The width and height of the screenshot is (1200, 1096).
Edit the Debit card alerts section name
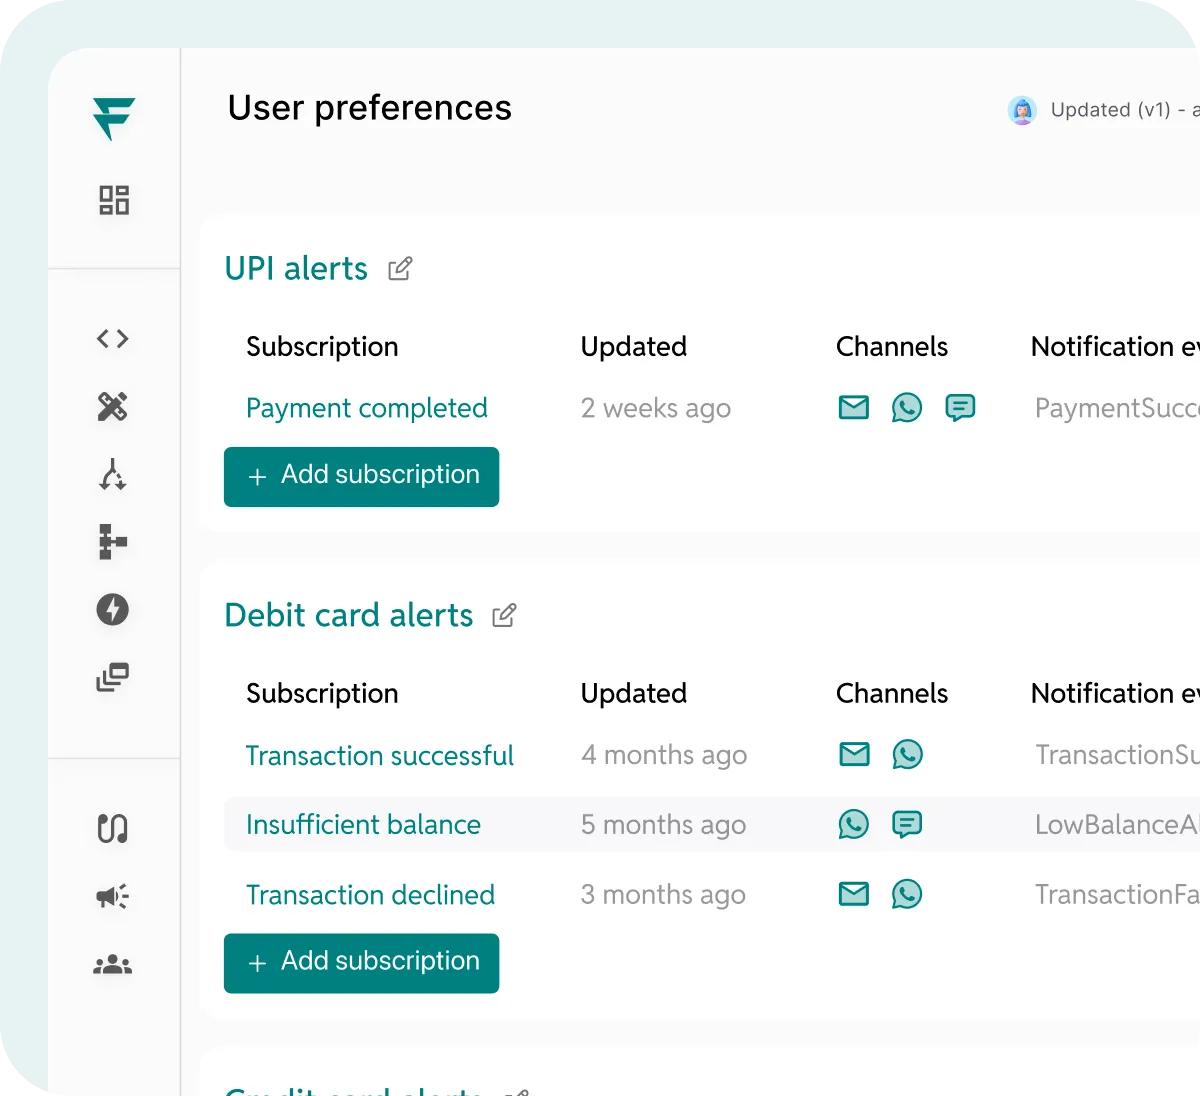504,615
